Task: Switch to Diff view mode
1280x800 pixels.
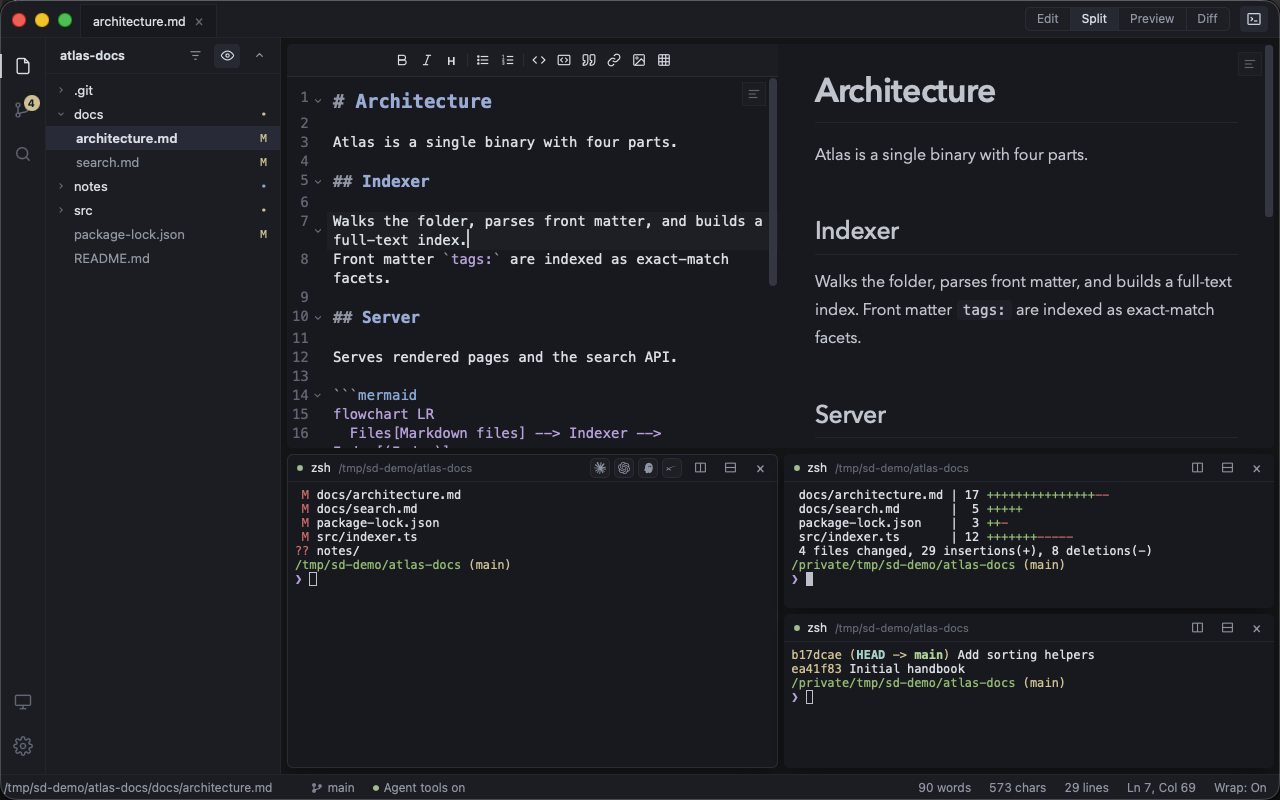Action: (x=1208, y=19)
